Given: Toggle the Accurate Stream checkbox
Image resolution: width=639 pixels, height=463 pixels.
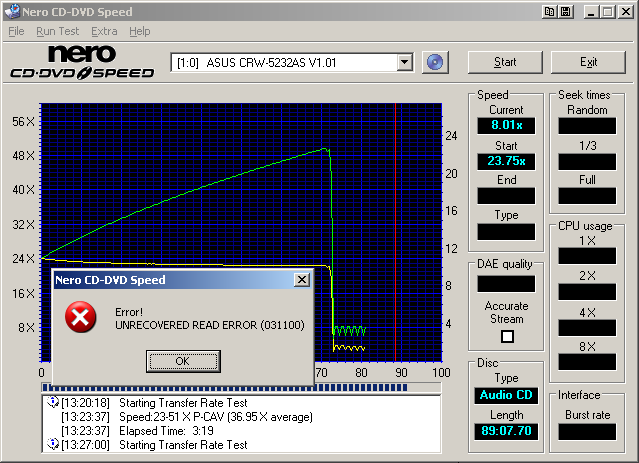Looking at the screenshot, I should coord(507,336).
